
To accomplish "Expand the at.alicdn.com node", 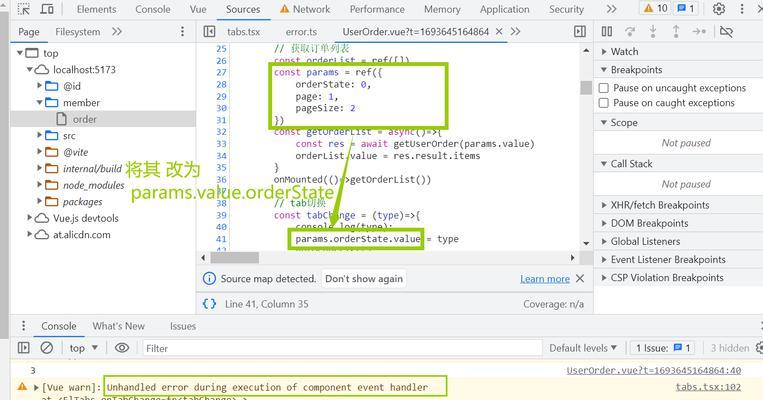I will (x=30, y=235).
